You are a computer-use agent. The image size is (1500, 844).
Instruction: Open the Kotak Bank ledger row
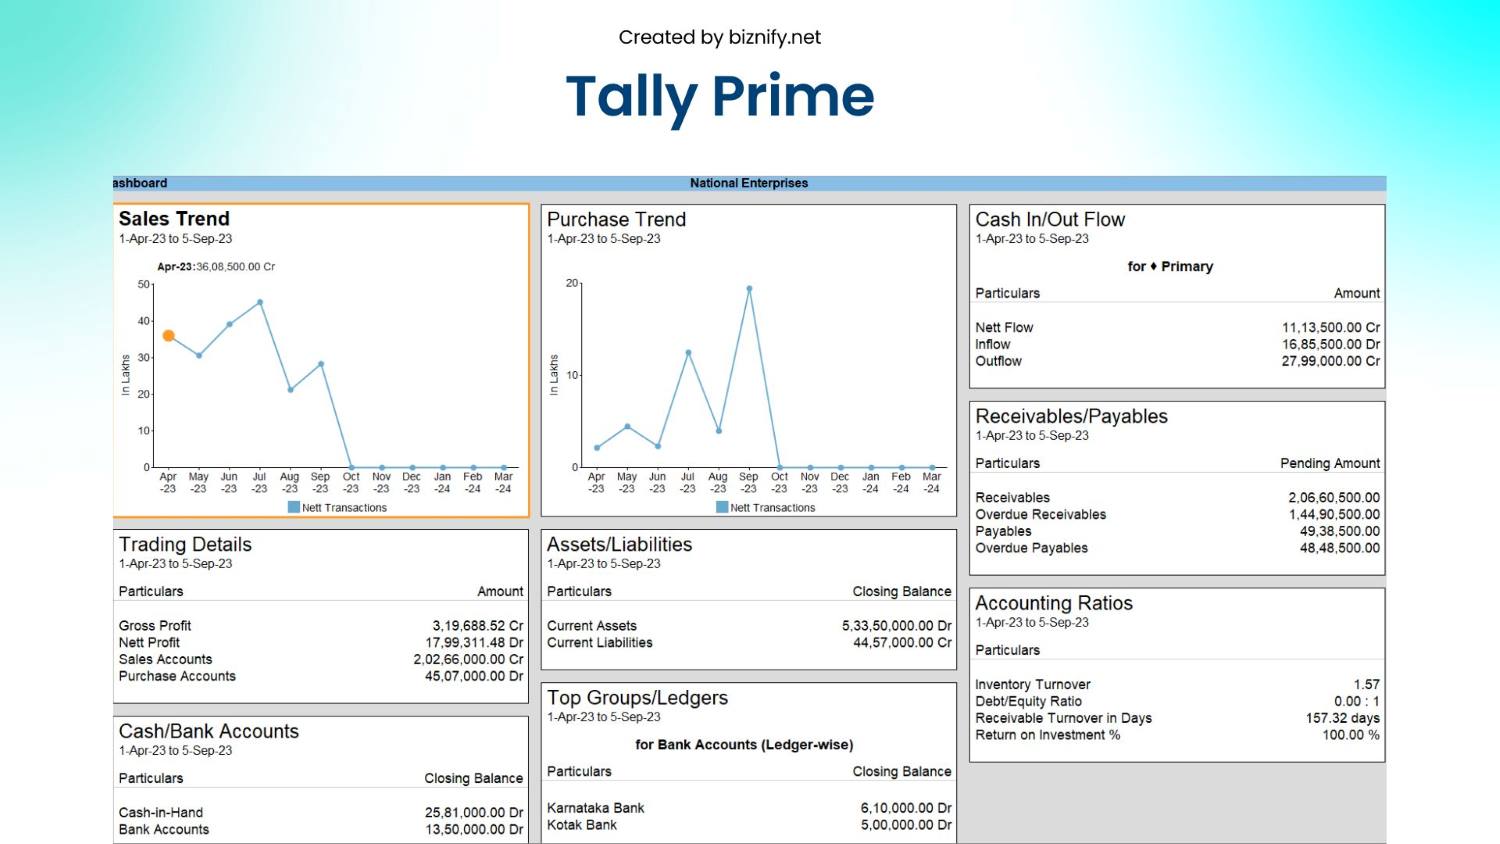coord(749,825)
